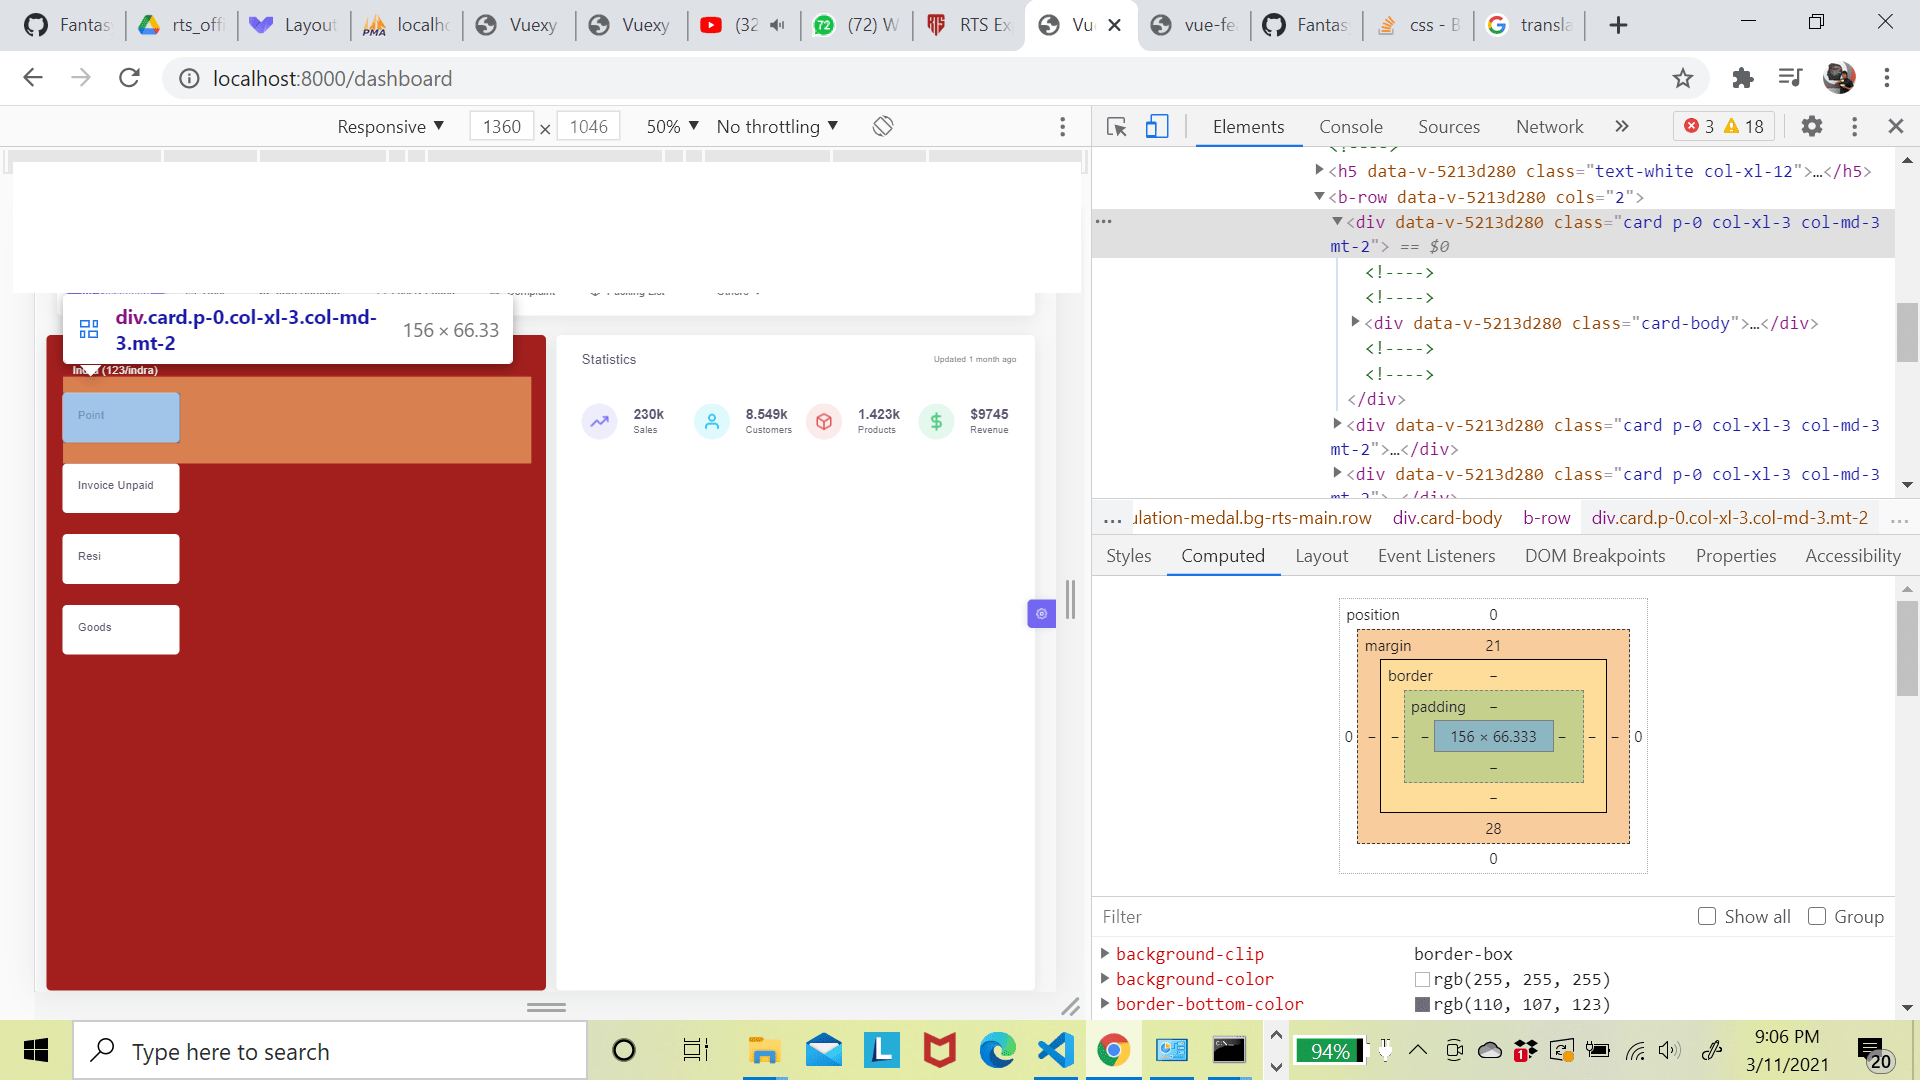The image size is (1920, 1080).
Task: Open Visual Studio Code from the taskbar
Action: tap(1055, 1050)
